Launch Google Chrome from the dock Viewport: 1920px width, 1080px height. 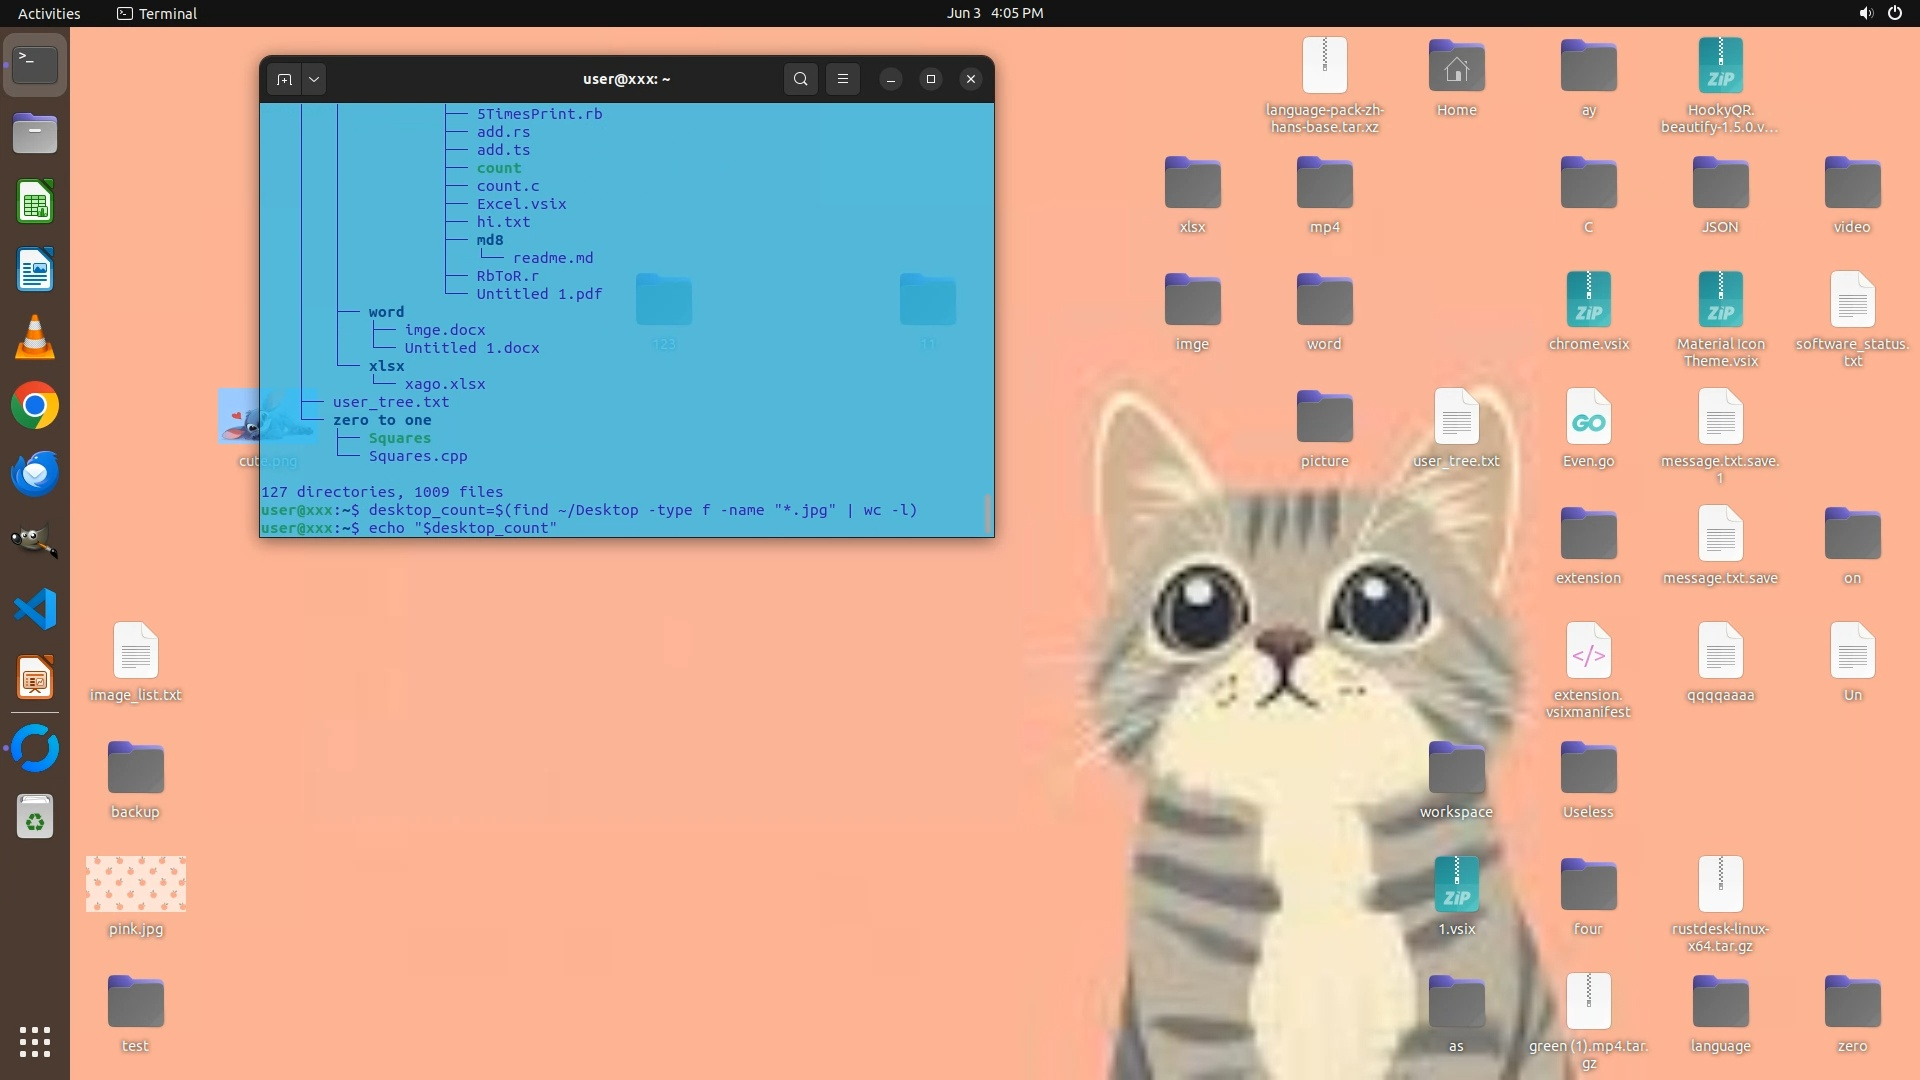35,406
